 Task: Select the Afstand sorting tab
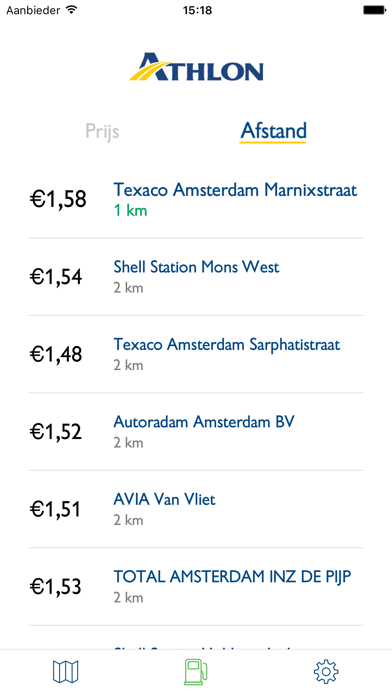click(x=273, y=131)
